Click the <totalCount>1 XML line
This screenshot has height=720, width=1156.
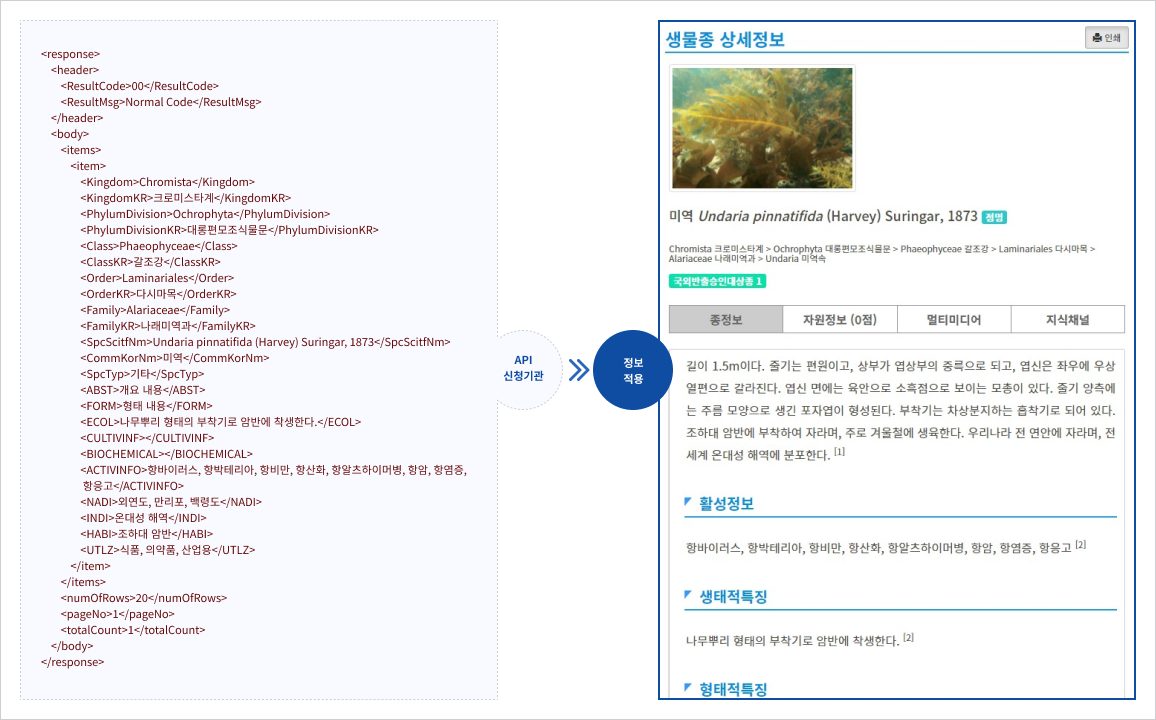point(133,631)
